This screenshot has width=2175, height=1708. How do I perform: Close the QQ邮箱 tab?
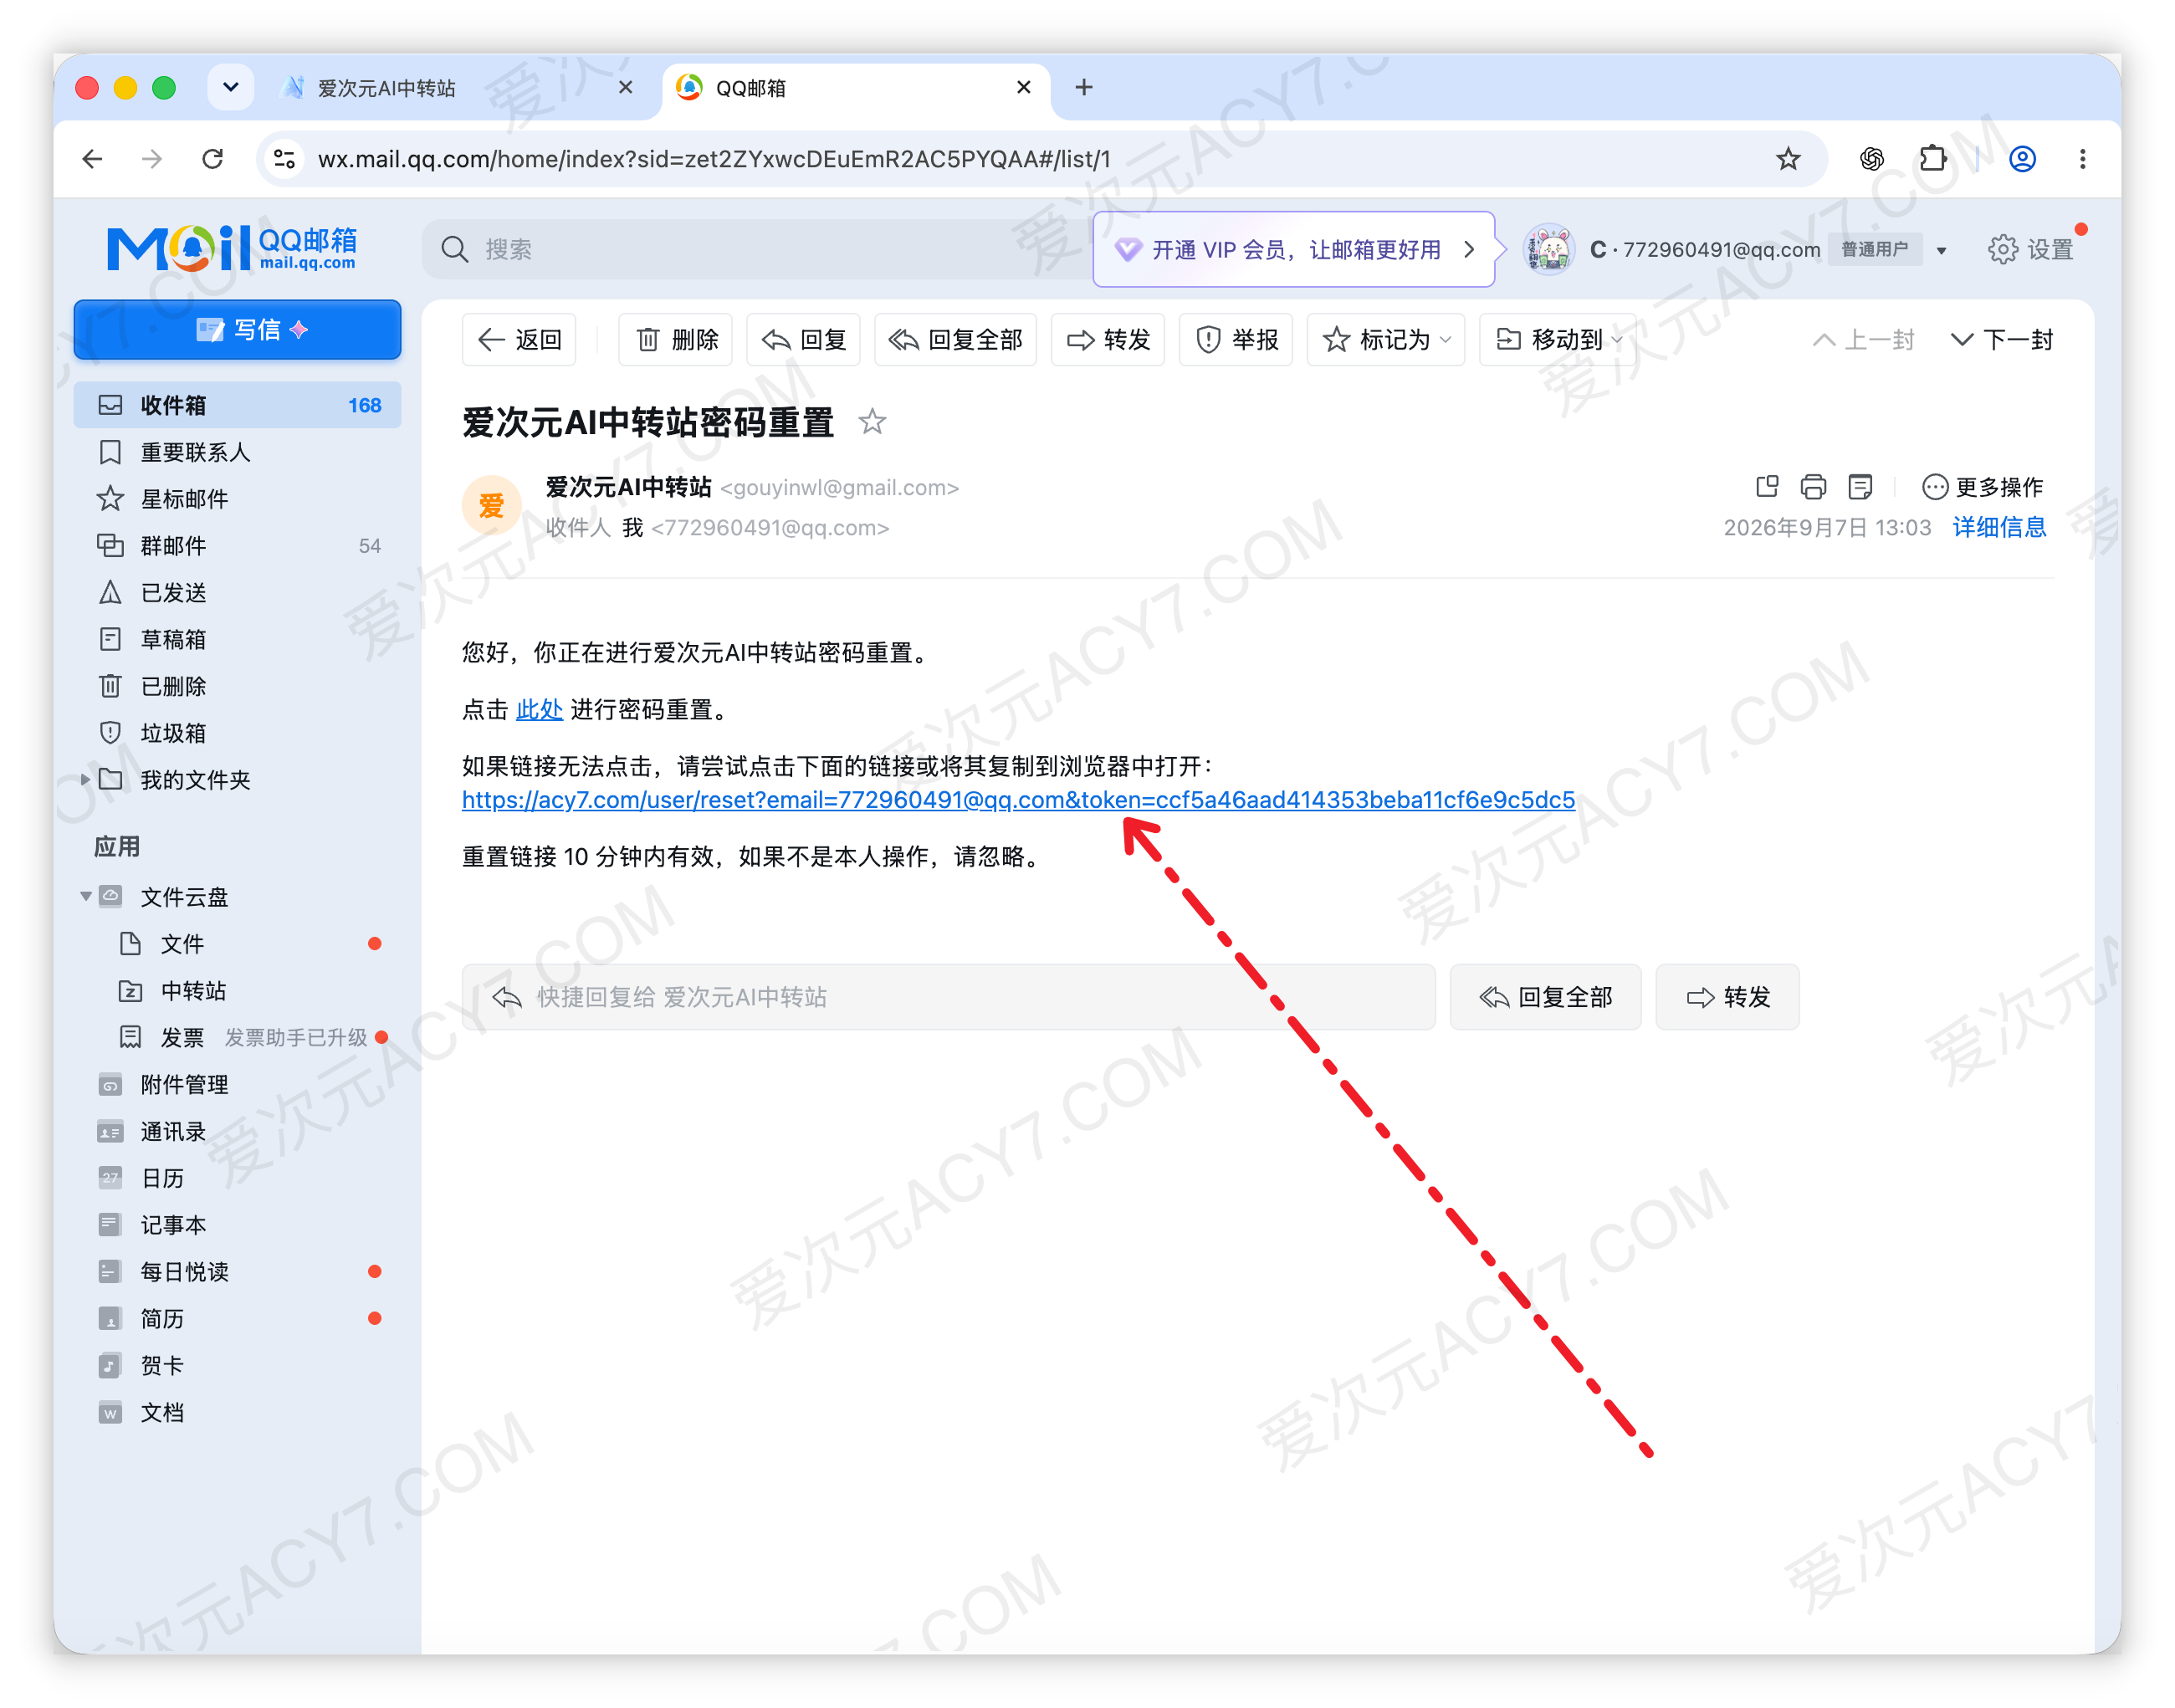coord(1023,88)
